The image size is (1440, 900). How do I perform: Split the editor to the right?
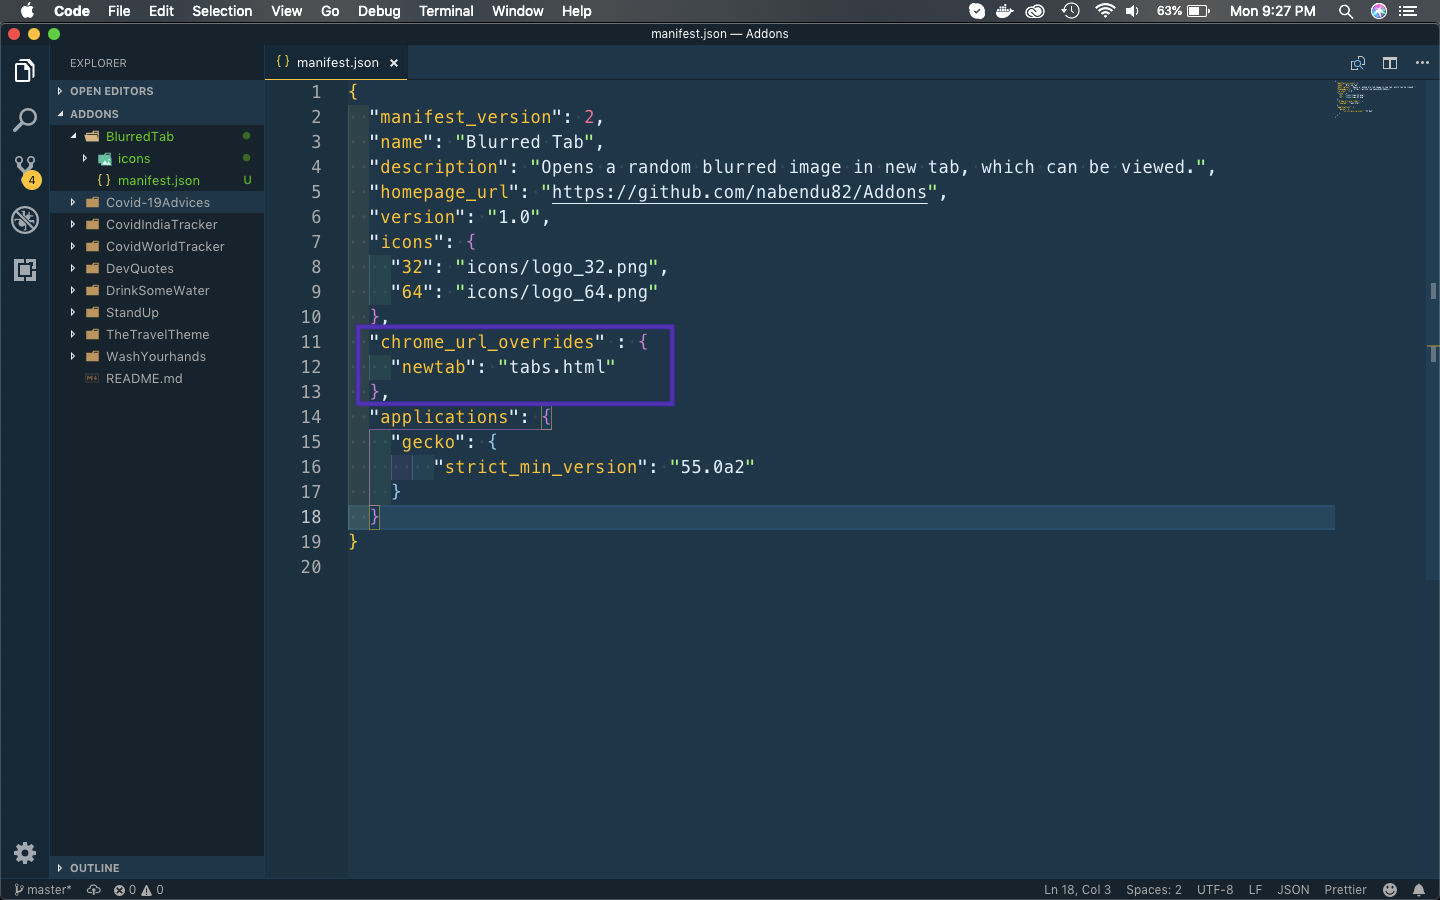(1390, 63)
